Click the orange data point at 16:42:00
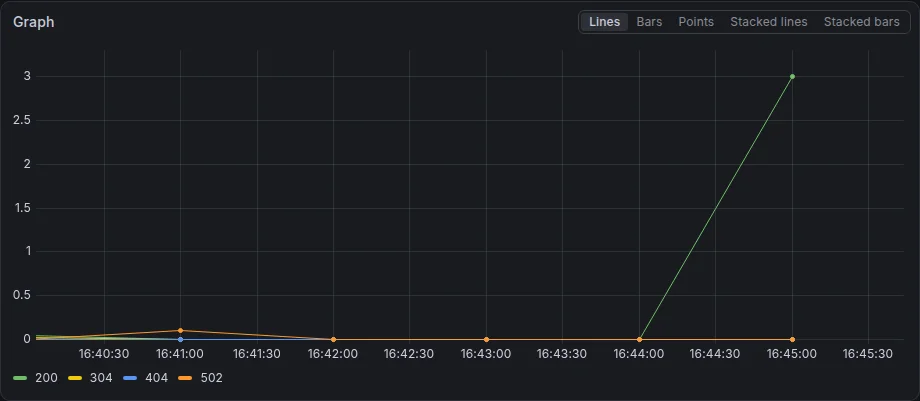920x401 pixels. click(333, 339)
